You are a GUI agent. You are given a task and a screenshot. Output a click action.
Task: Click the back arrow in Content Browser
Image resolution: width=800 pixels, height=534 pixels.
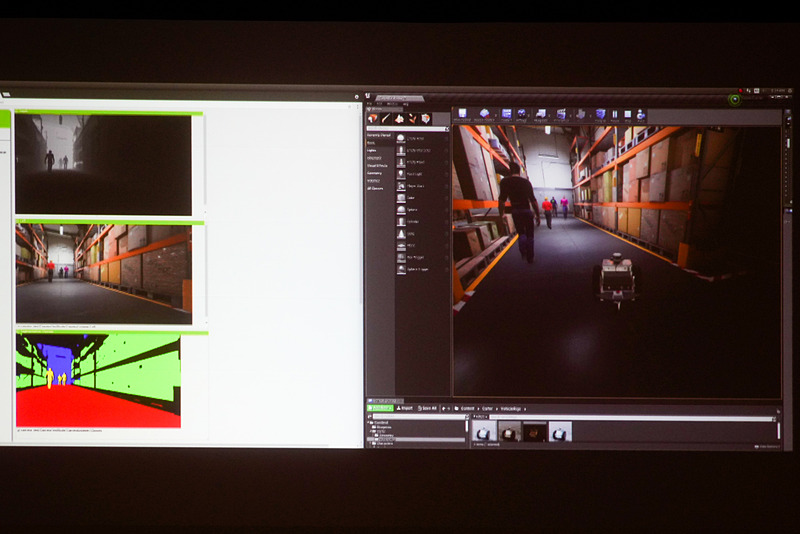[x=443, y=409]
